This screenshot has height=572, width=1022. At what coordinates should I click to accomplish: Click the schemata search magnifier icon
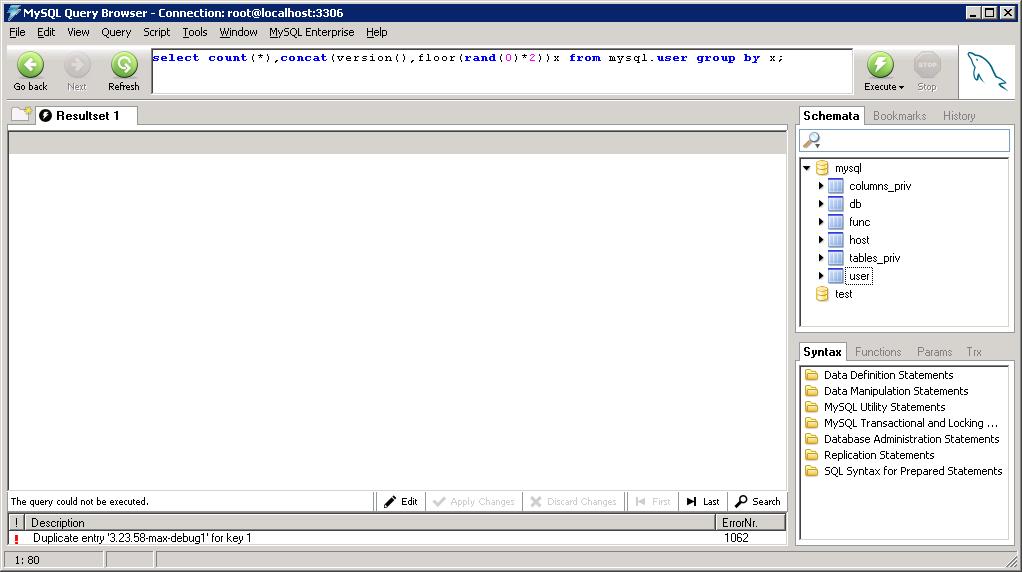(811, 140)
